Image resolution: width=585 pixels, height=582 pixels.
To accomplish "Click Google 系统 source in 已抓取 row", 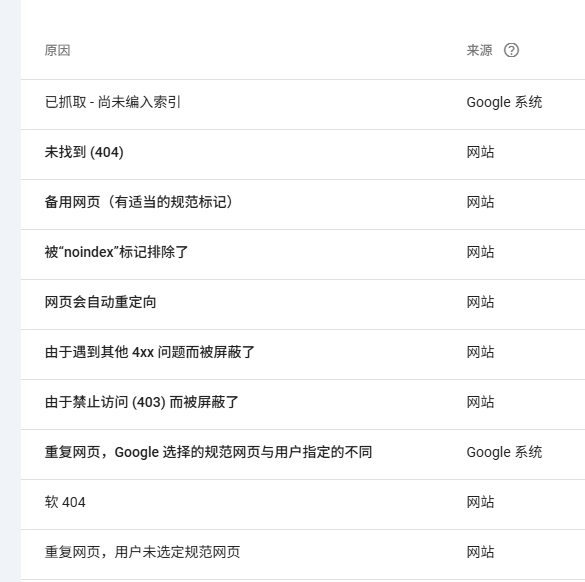I will (504, 102).
